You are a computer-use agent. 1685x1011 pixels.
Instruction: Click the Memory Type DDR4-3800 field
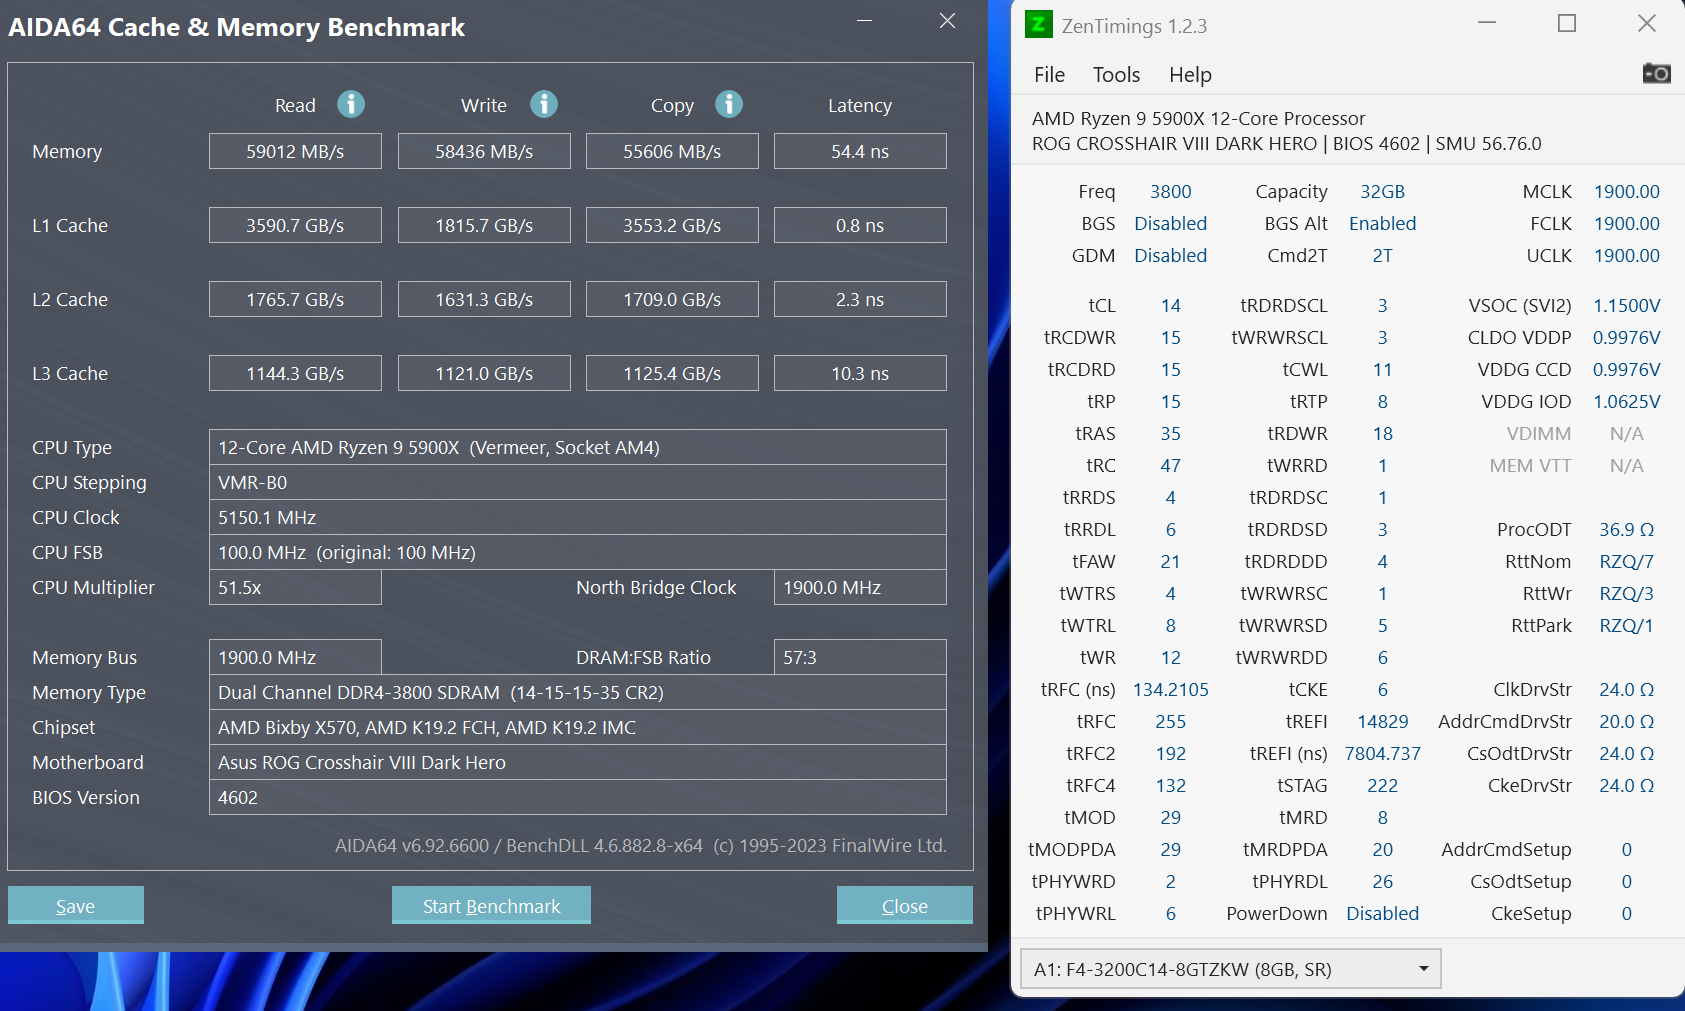[x=578, y=692]
